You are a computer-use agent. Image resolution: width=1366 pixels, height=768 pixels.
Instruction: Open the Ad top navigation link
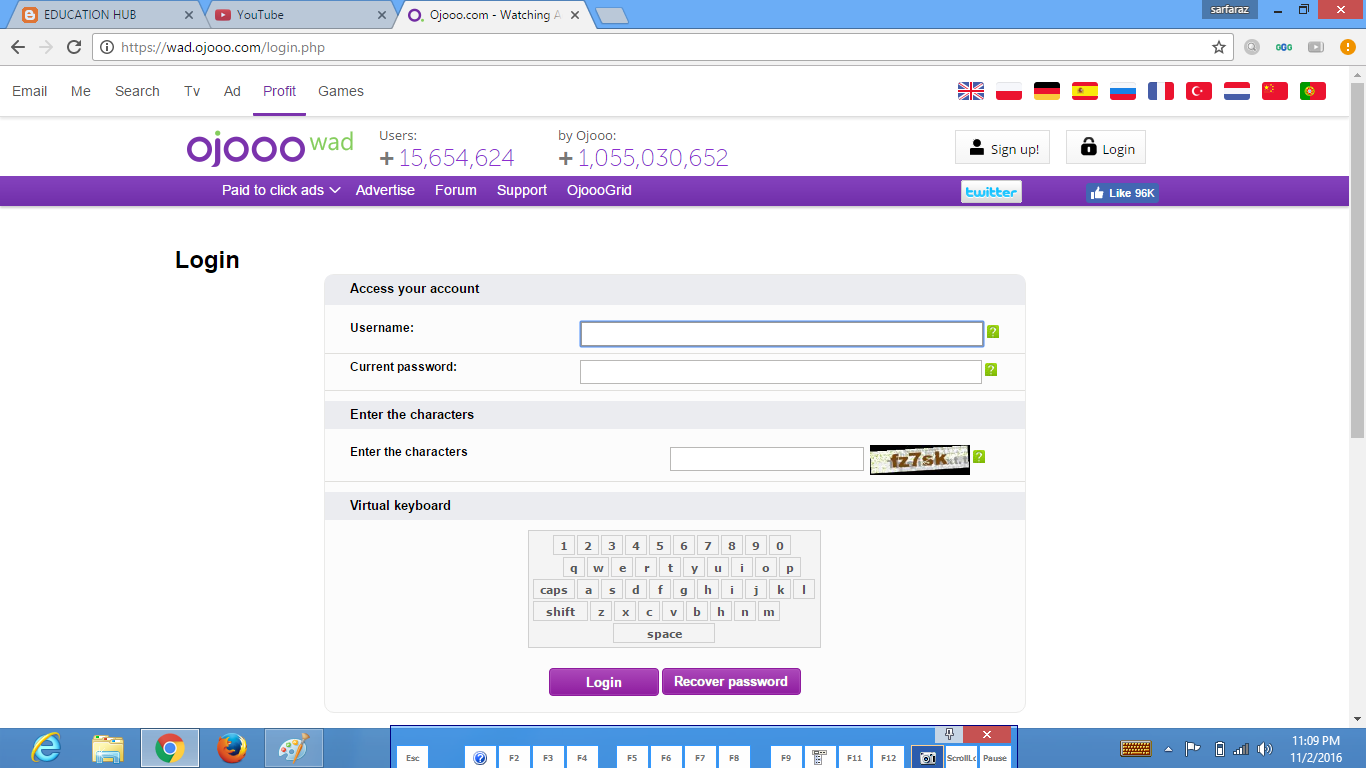[232, 91]
